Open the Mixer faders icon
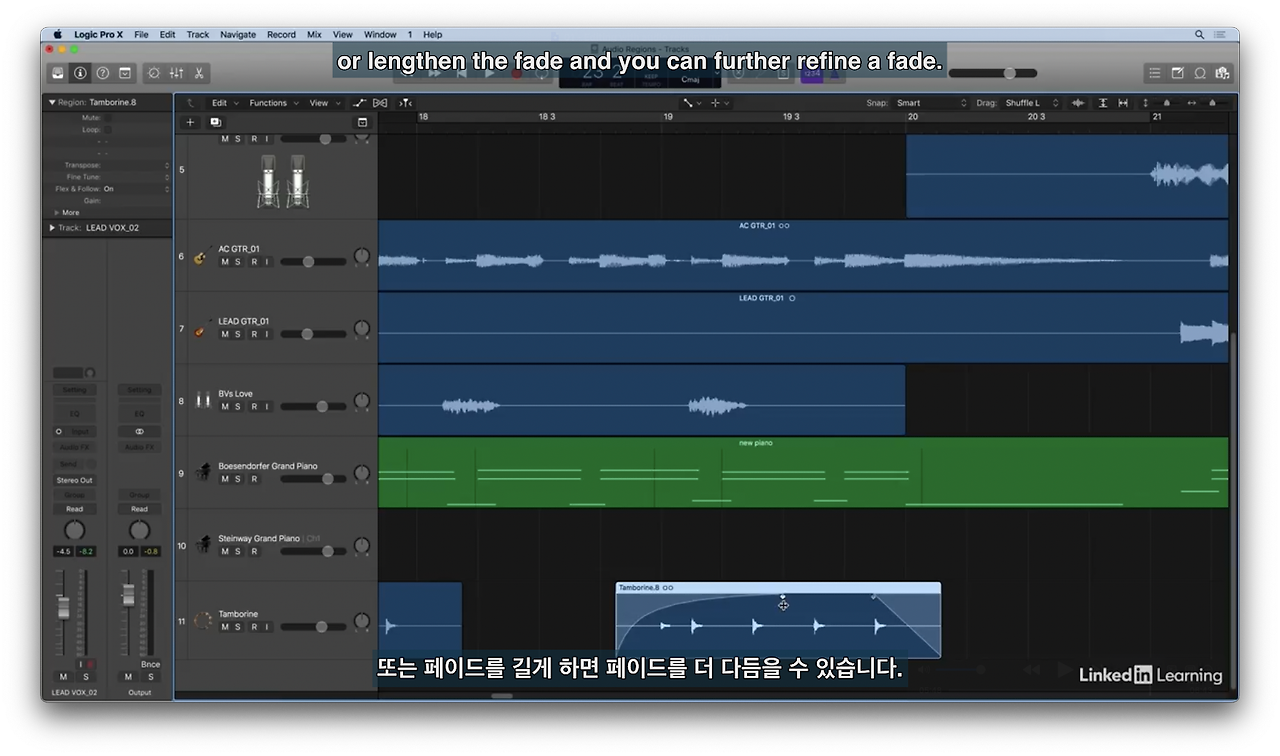The image size is (1280, 756). click(176, 73)
